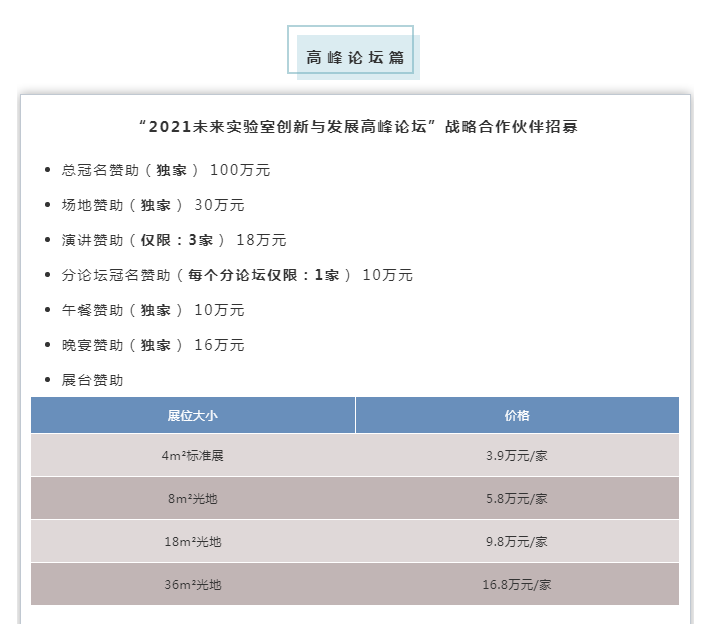Select the 18m²光地 table cell
This screenshot has width=715, height=624.
pyautogui.click(x=193, y=541)
